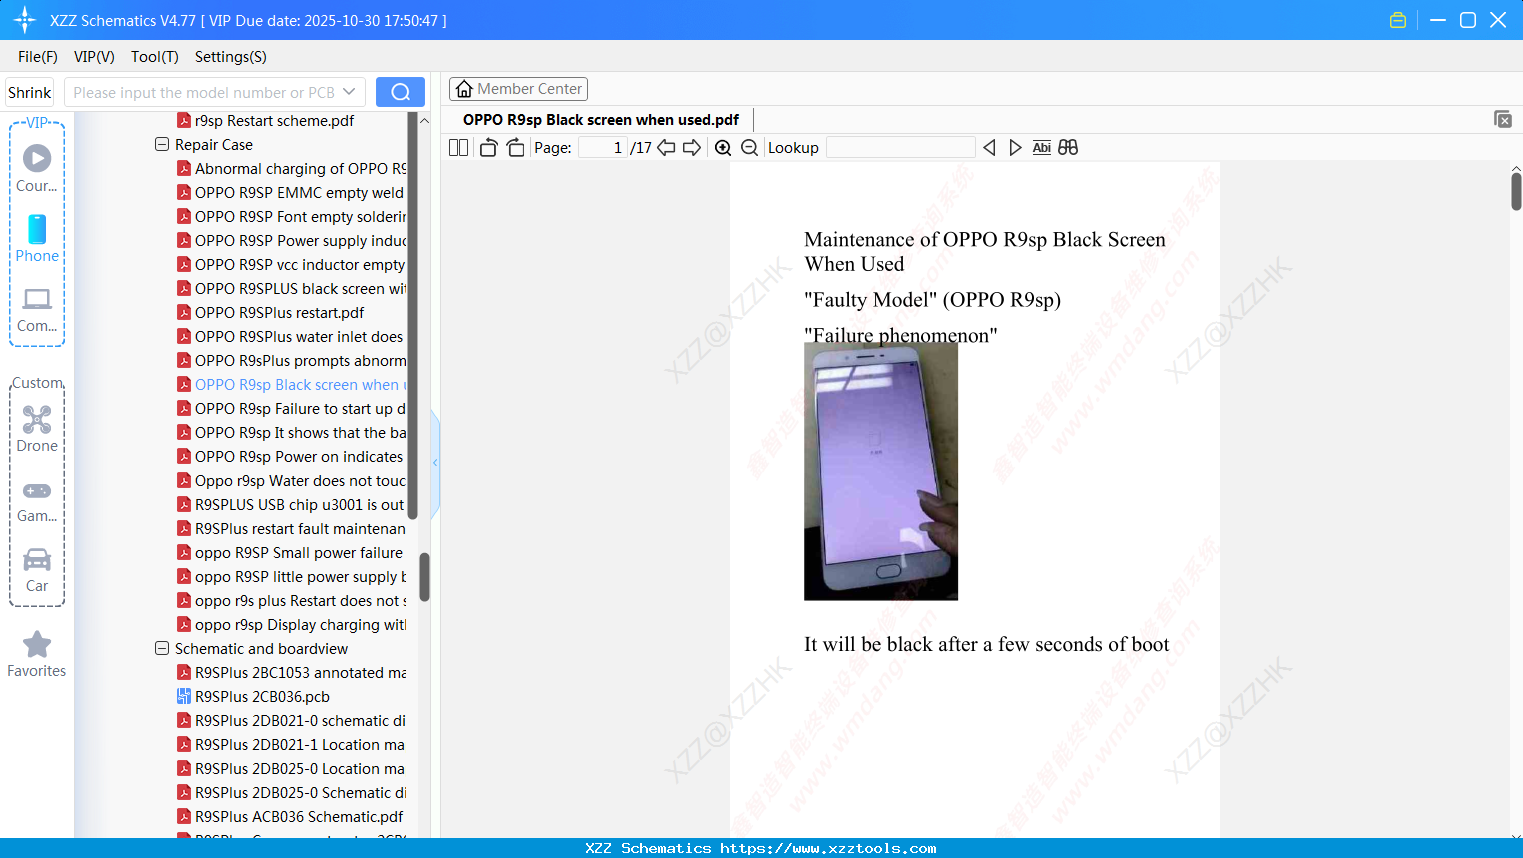The width and height of the screenshot is (1523, 858).
Task: Open the binoculars advanced search
Action: click(x=1067, y=147)
